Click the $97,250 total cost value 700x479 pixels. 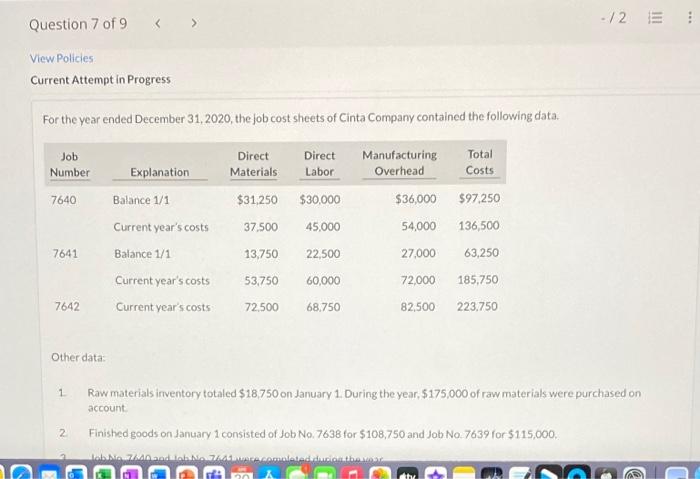point(479,198)
